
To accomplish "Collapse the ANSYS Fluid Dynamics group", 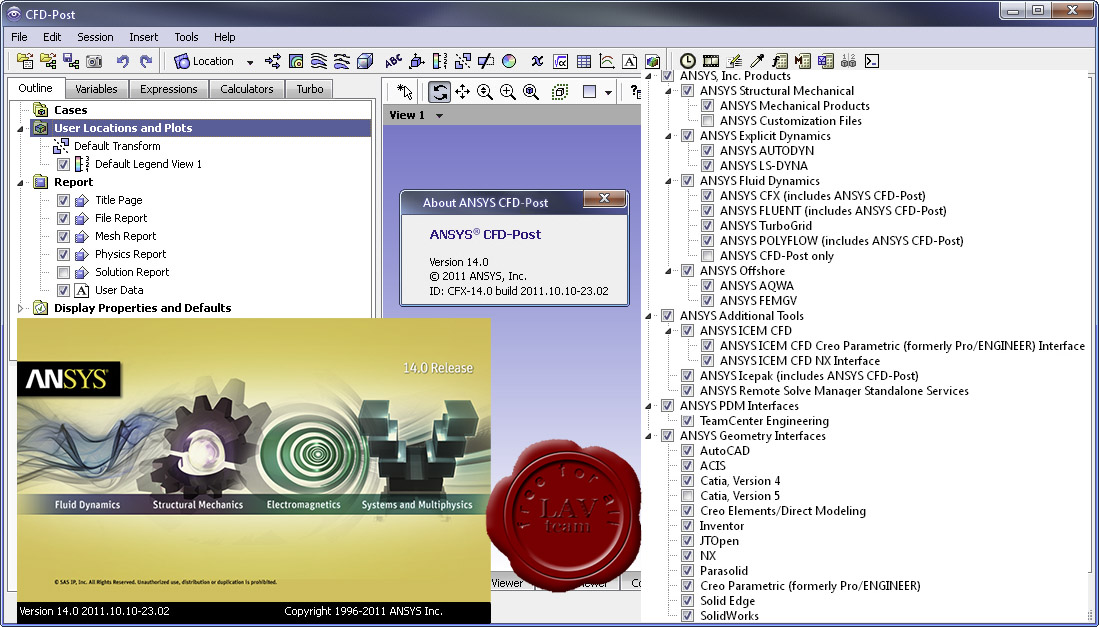I will coord(668,181).
